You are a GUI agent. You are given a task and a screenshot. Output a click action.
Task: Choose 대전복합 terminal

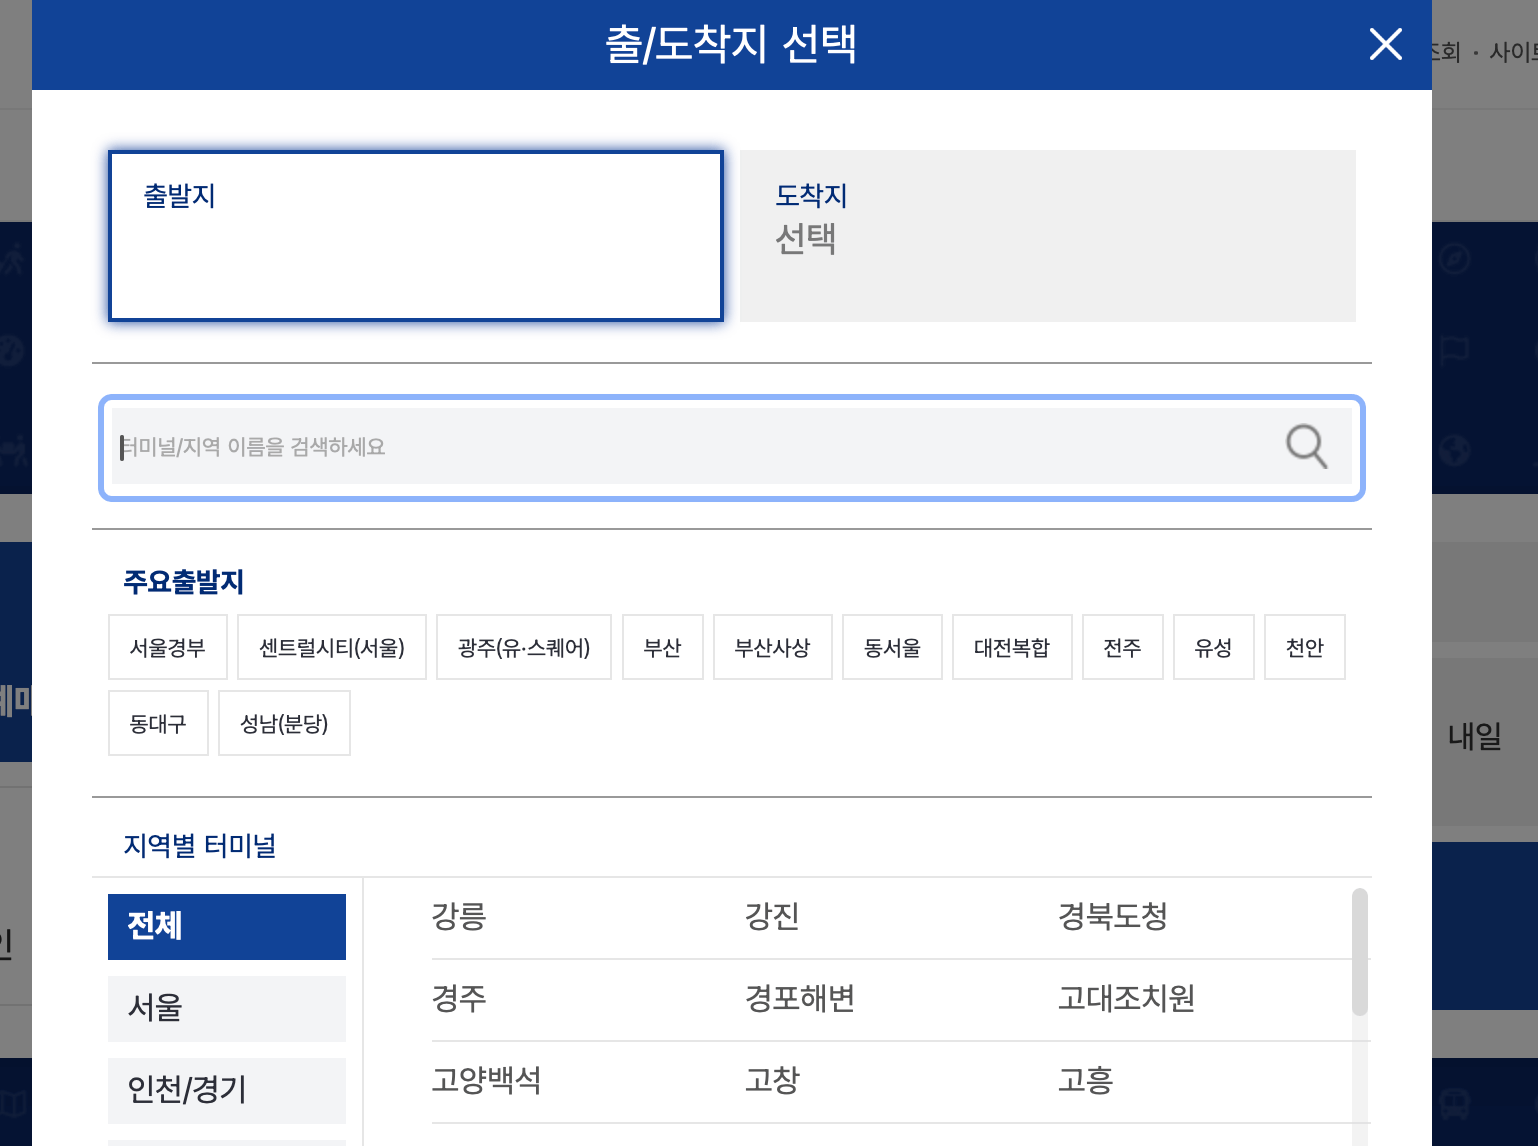tap(1012, 647)
